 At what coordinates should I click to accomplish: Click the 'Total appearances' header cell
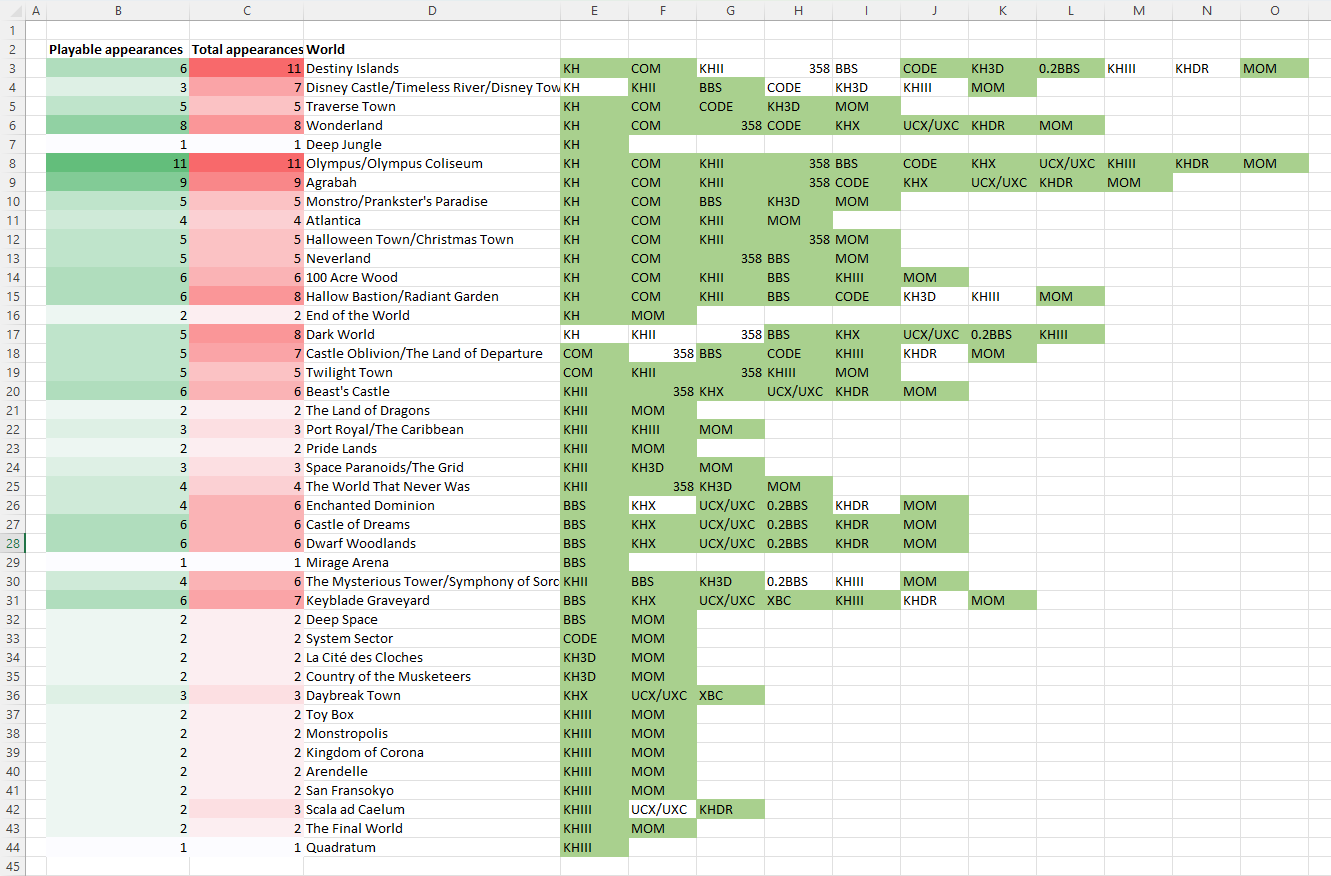pos(247,49)
